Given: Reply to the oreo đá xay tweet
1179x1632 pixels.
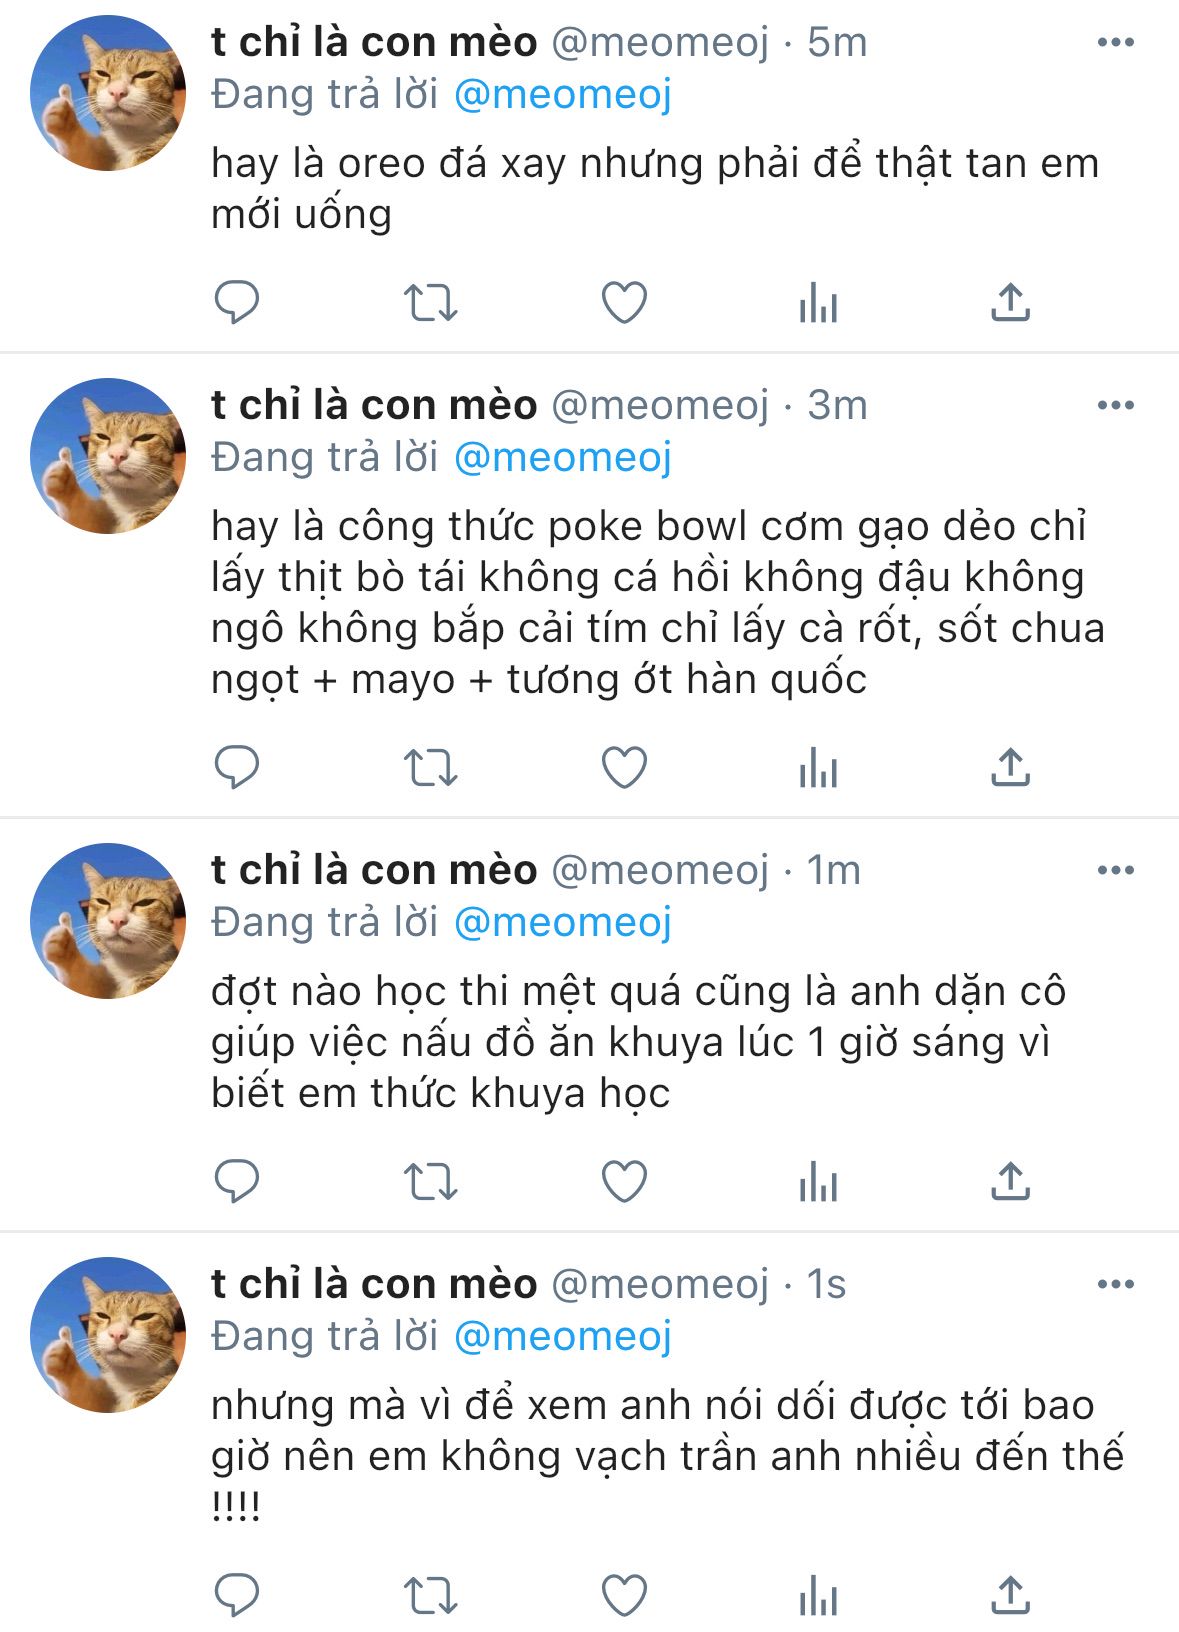Looking at the screenshot, I should click(x=237, y=302).
